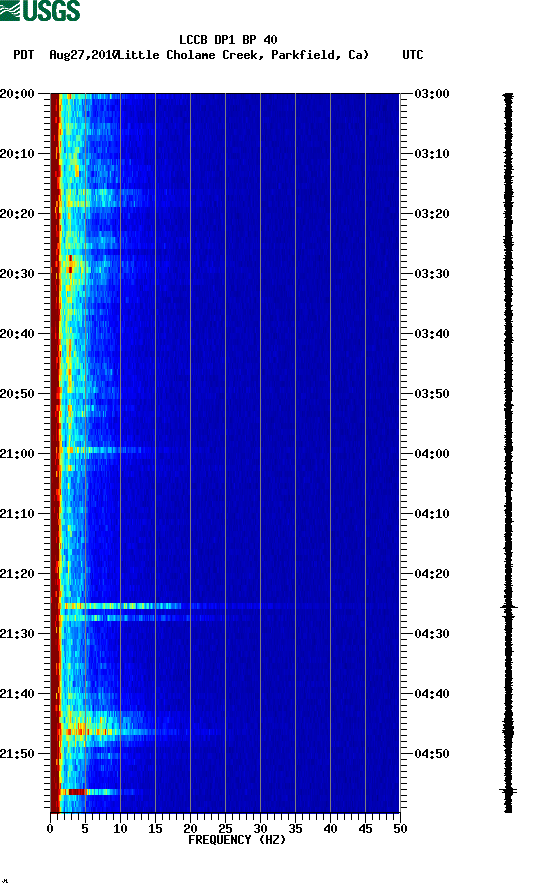The image size is (552, 892).
Task: Click the '30' frequency axis label
Action: pyautogui.click(x=260, y=829)
